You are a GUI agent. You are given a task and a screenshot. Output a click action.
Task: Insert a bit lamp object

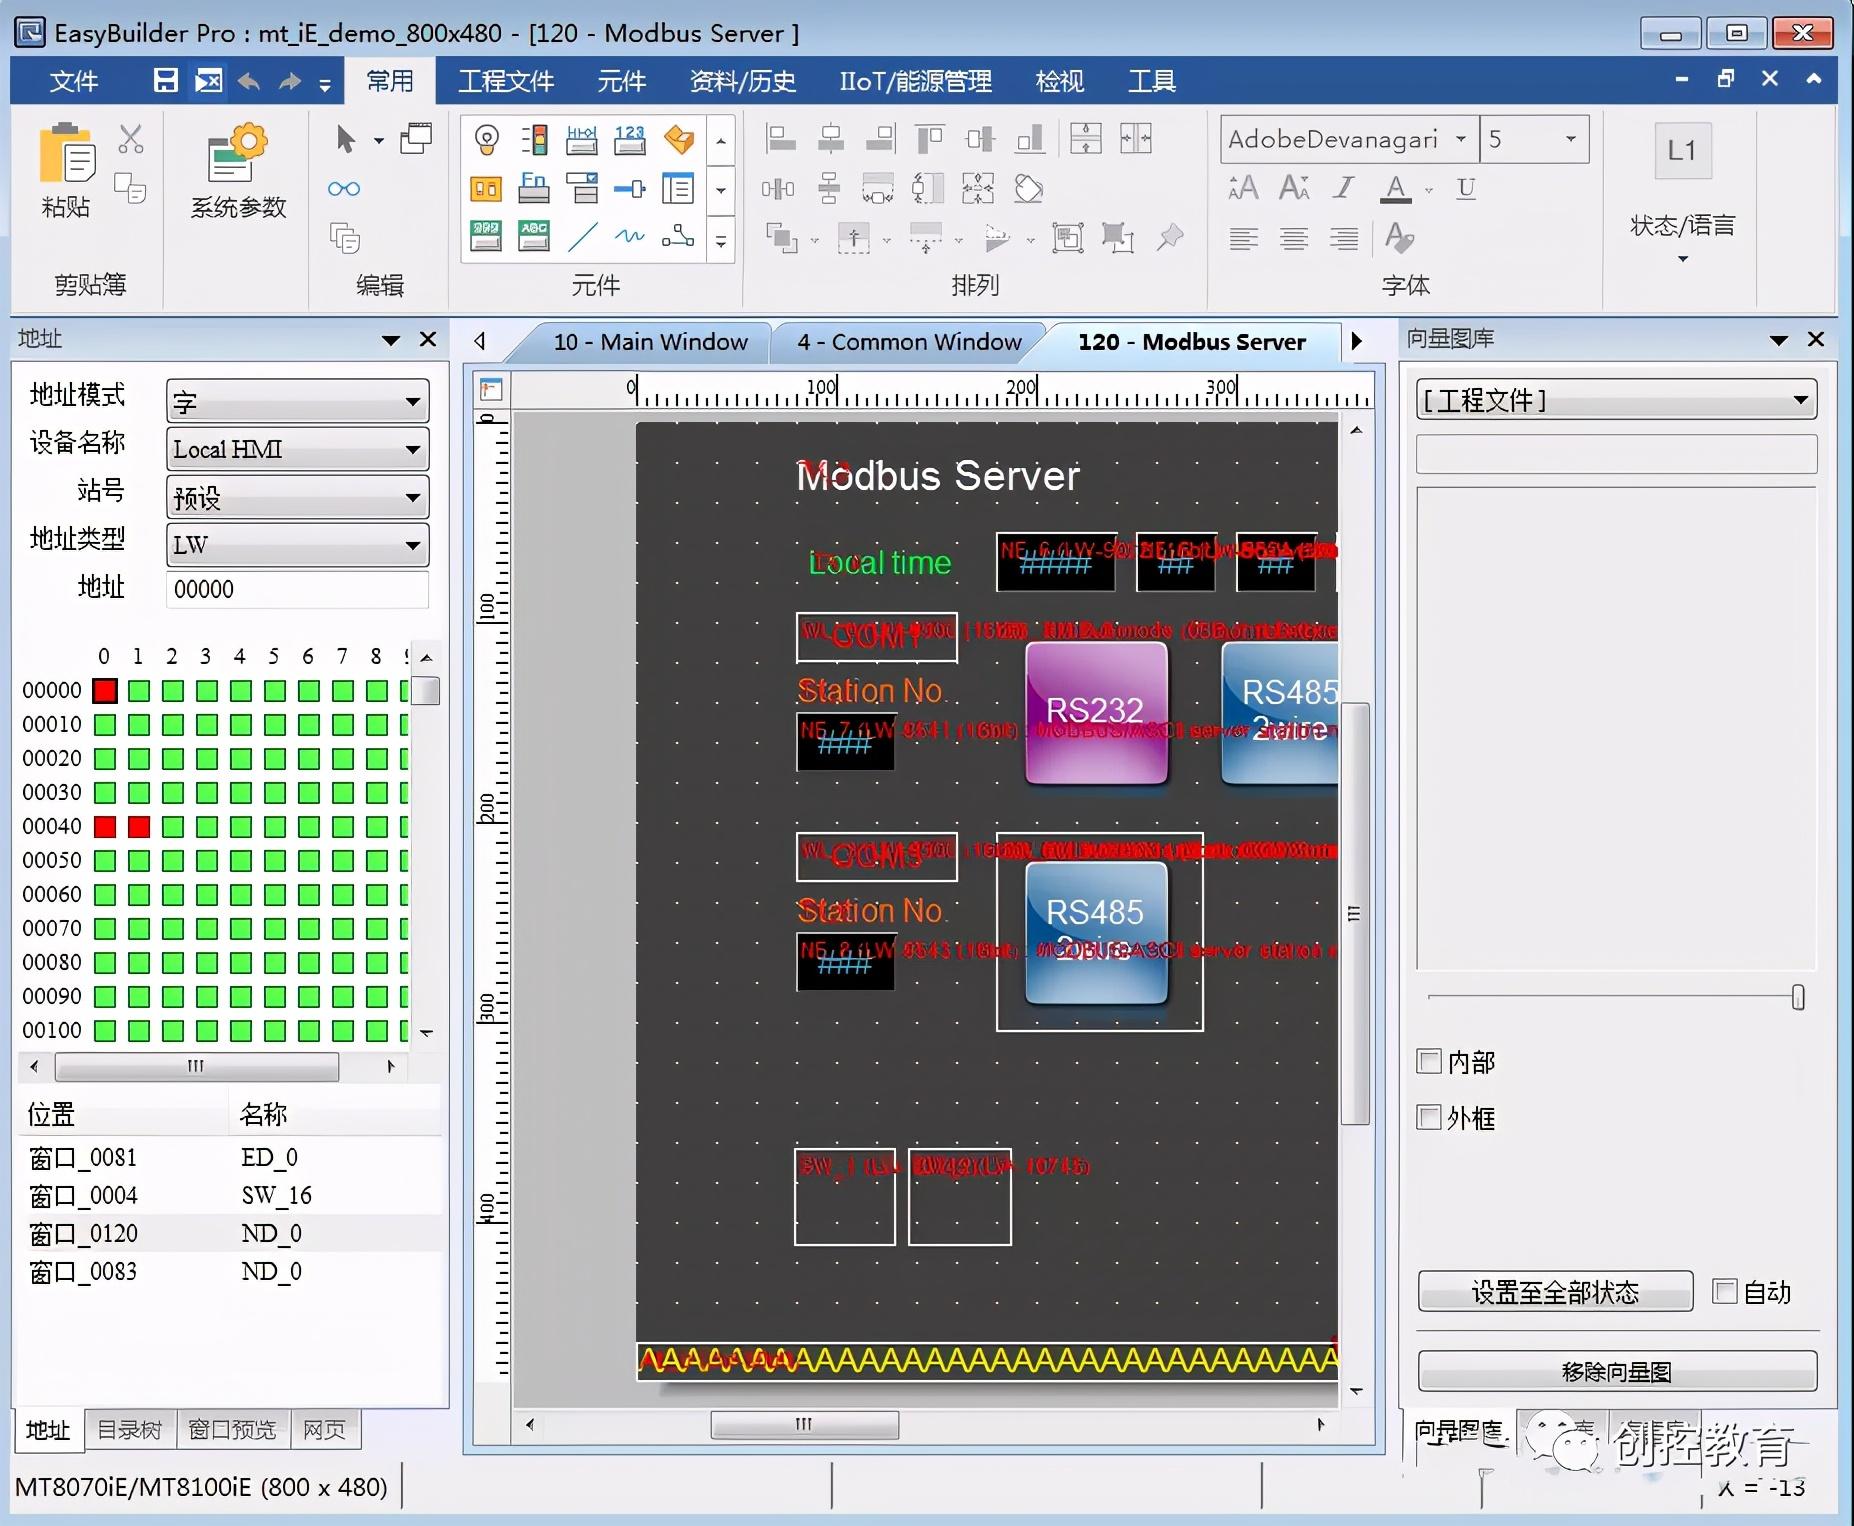pyautogui.click(x=486, y=139)
